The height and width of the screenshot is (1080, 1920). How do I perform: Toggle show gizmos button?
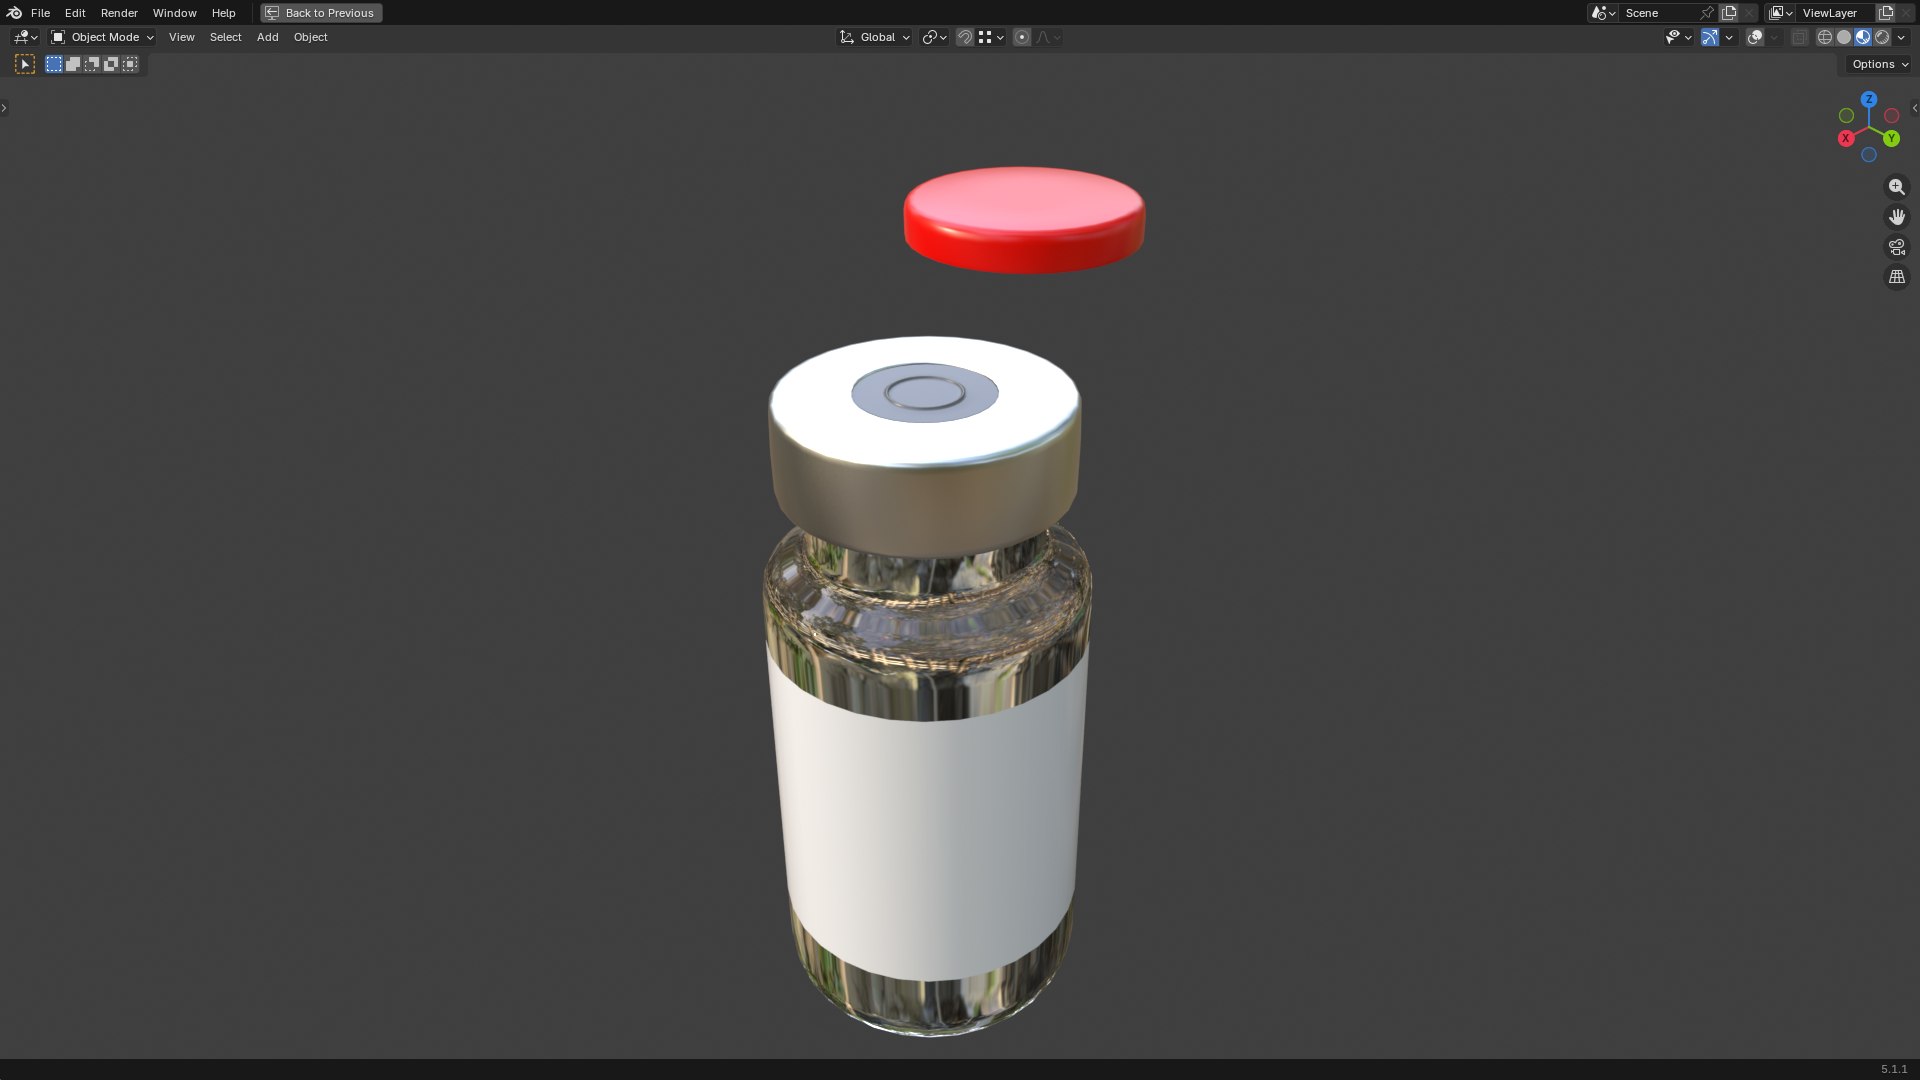[x=1710, y=37]
